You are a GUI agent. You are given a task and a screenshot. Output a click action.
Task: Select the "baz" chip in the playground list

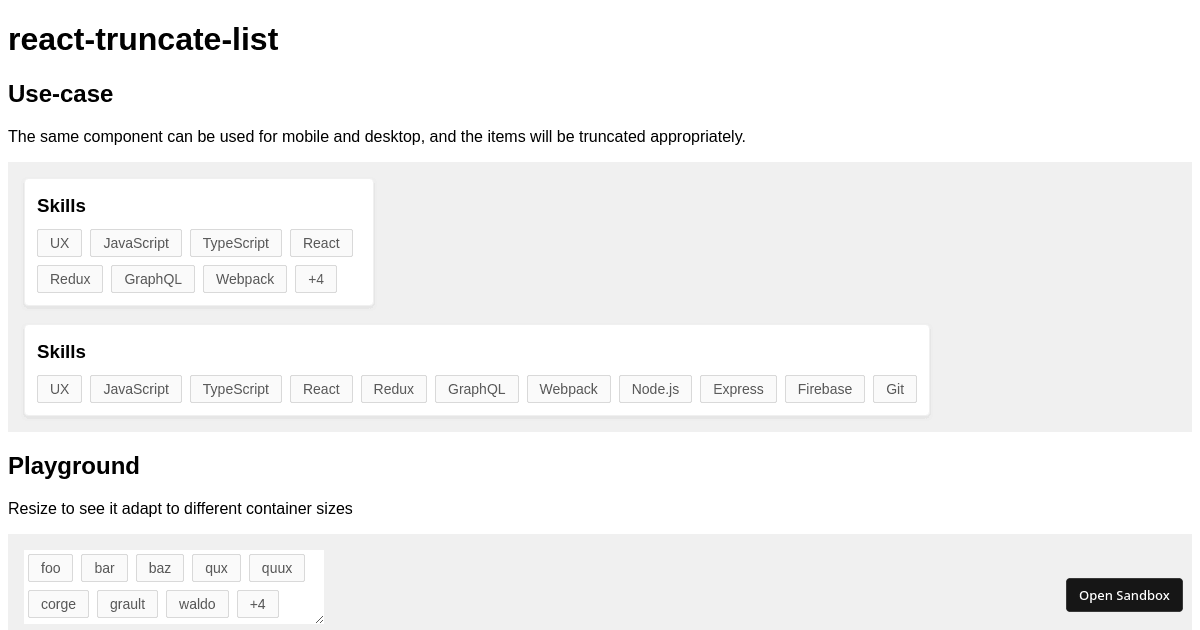point(159,568)
